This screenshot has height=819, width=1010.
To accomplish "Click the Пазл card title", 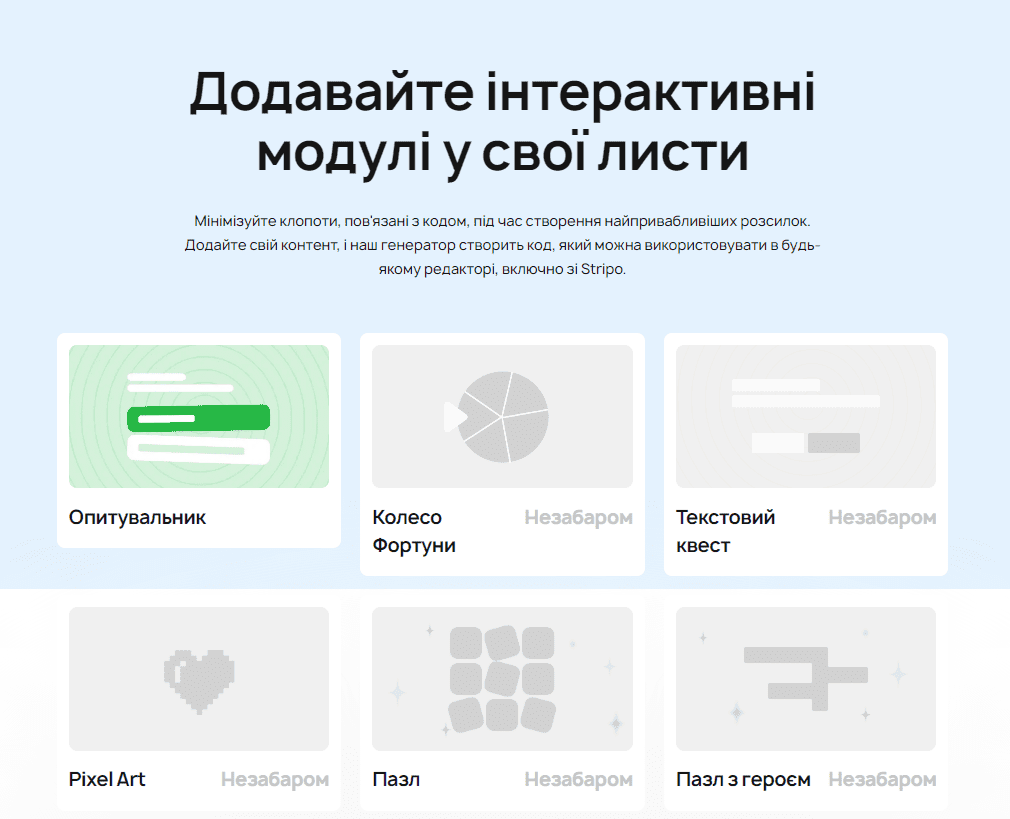I will [396, 779].
